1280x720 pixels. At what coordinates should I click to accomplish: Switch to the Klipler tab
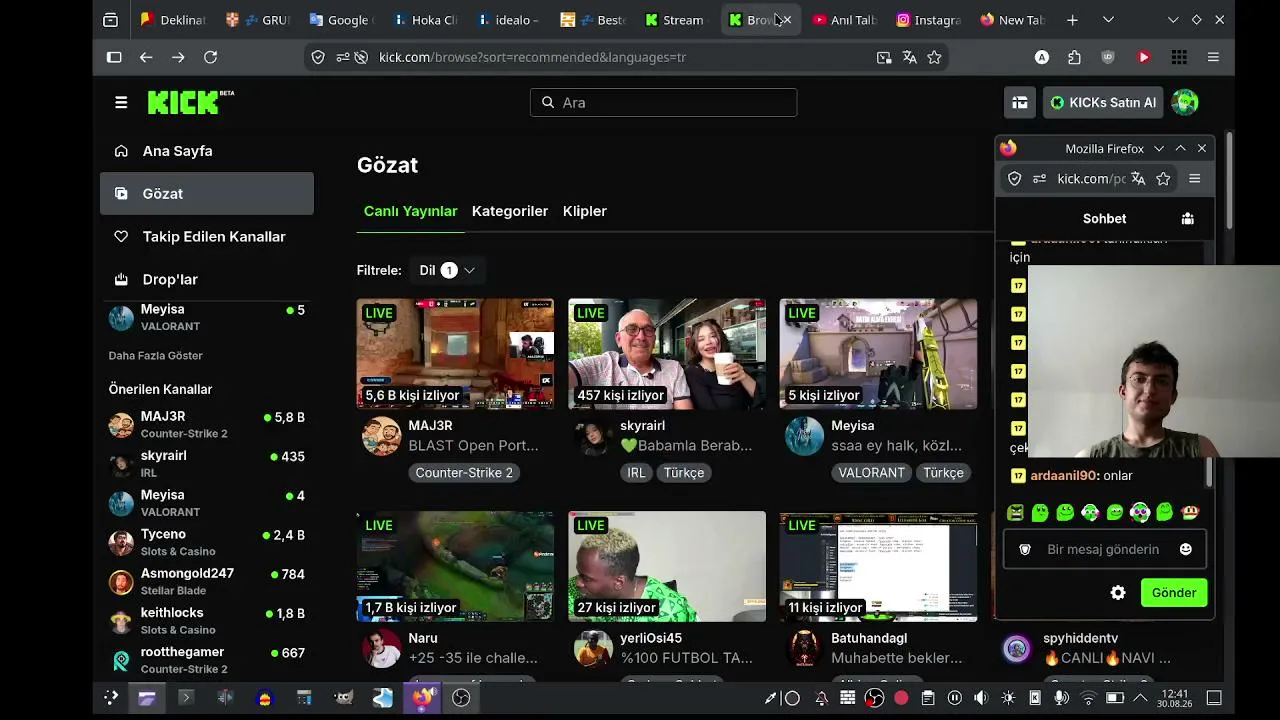585,211
